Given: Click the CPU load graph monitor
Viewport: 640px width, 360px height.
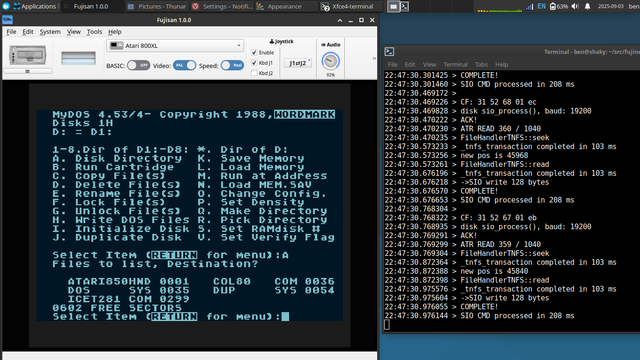Looking at the screenshot, I should 500,6.
